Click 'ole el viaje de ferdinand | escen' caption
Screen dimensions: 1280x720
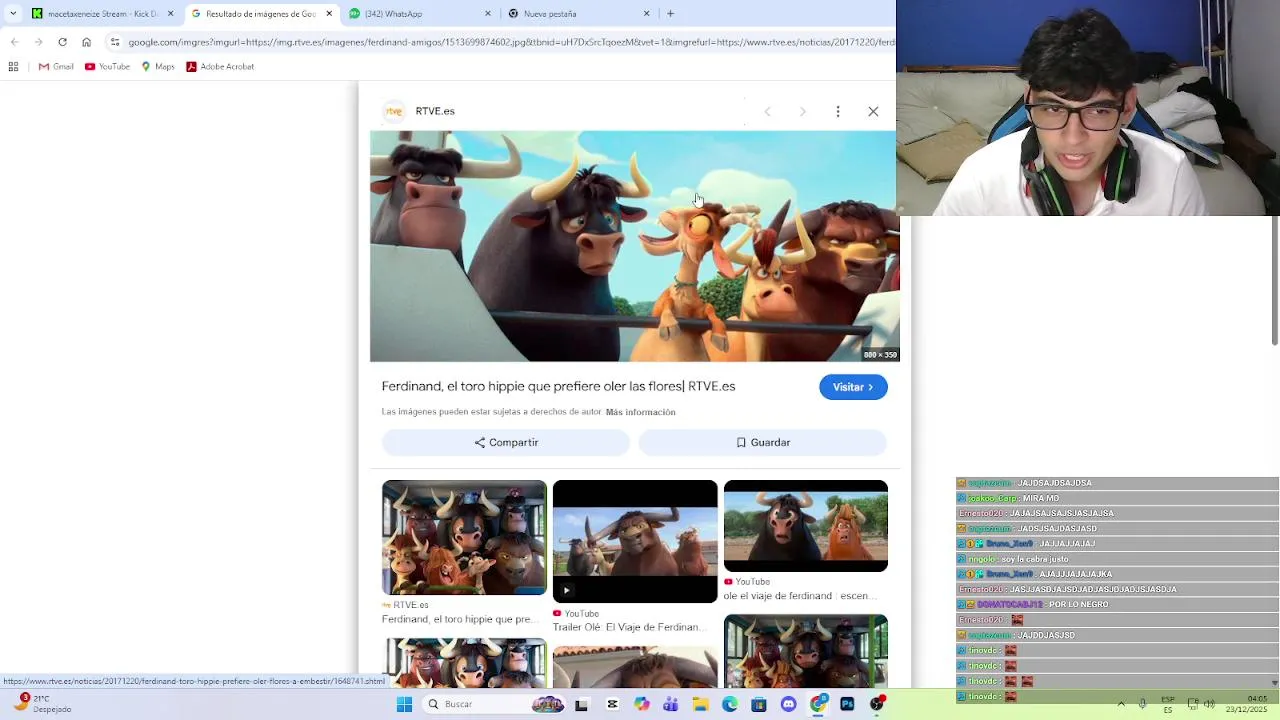[802, 595]
